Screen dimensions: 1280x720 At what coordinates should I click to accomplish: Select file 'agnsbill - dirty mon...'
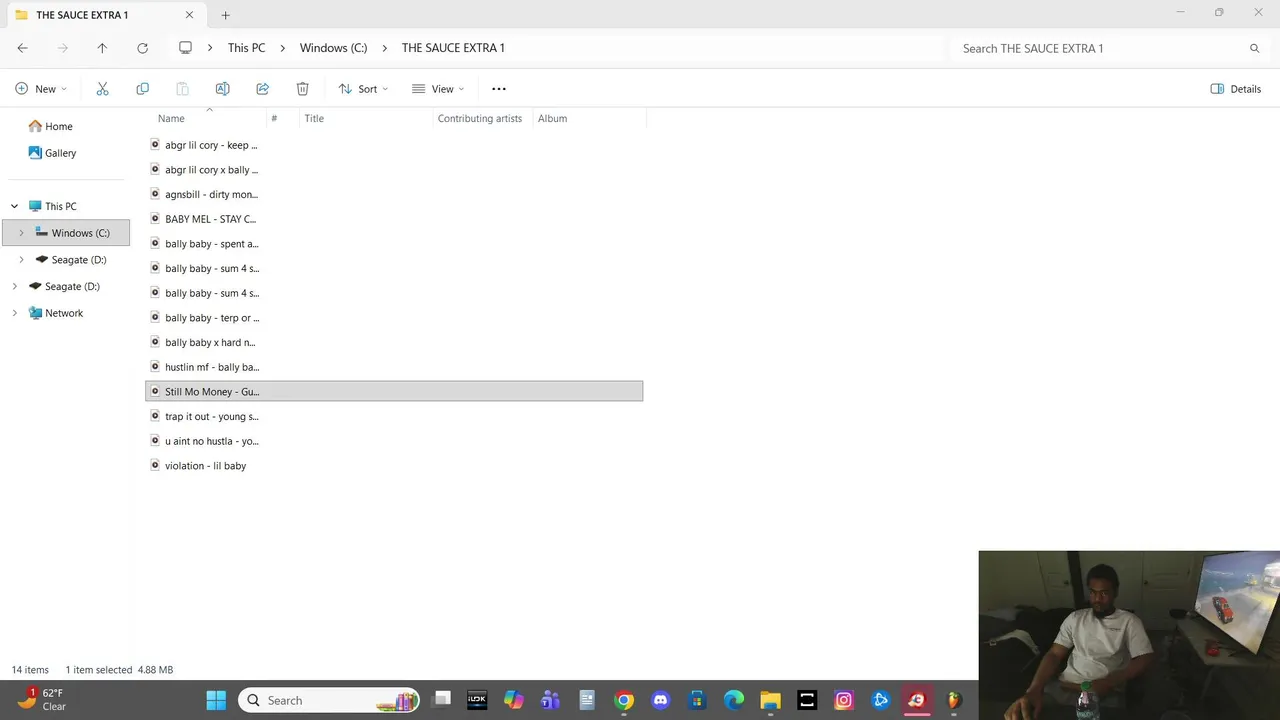(x=394, y=194)
